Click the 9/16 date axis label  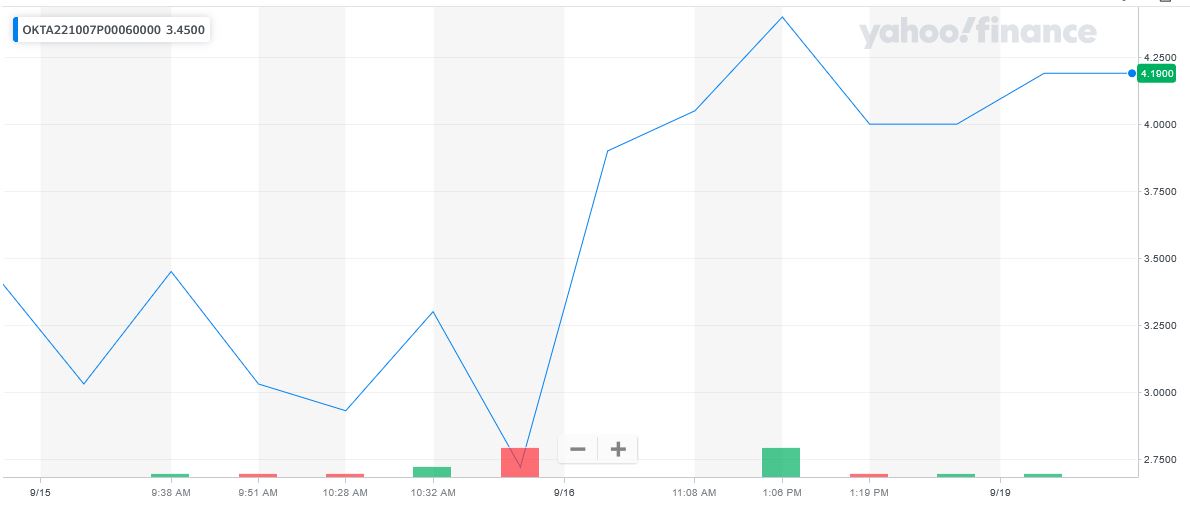click(564, 492)
